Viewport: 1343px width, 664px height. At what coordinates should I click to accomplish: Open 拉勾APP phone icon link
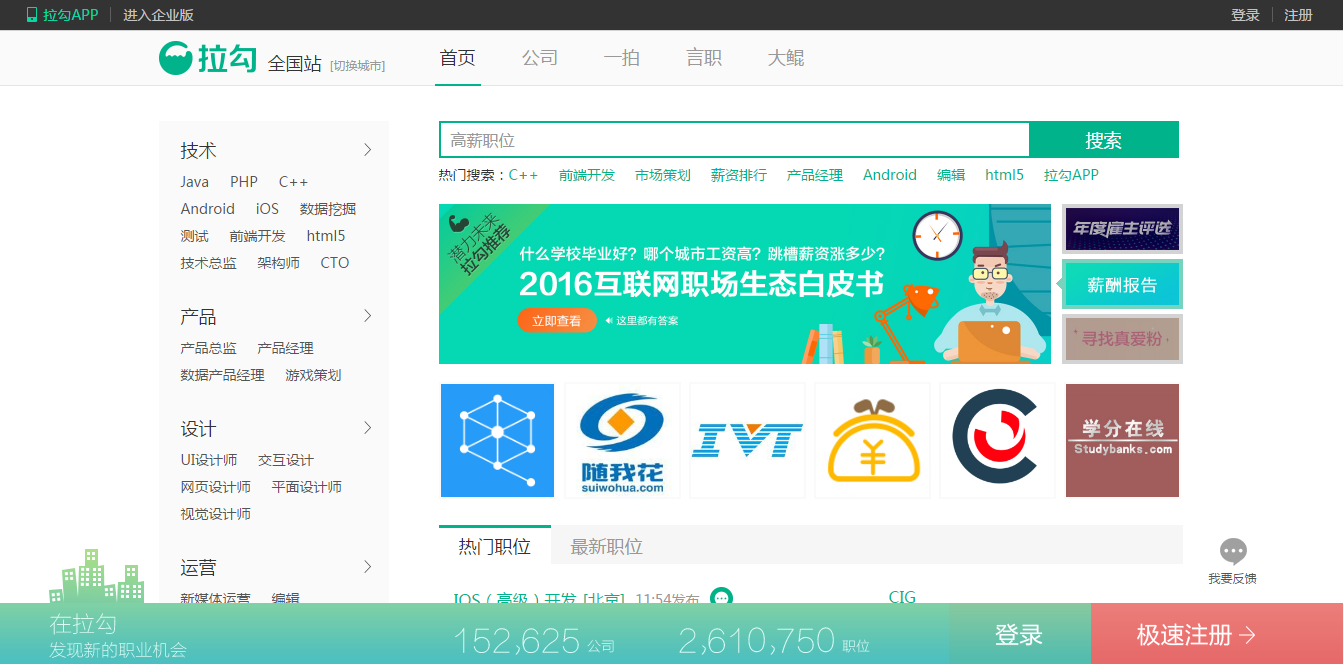62,15
